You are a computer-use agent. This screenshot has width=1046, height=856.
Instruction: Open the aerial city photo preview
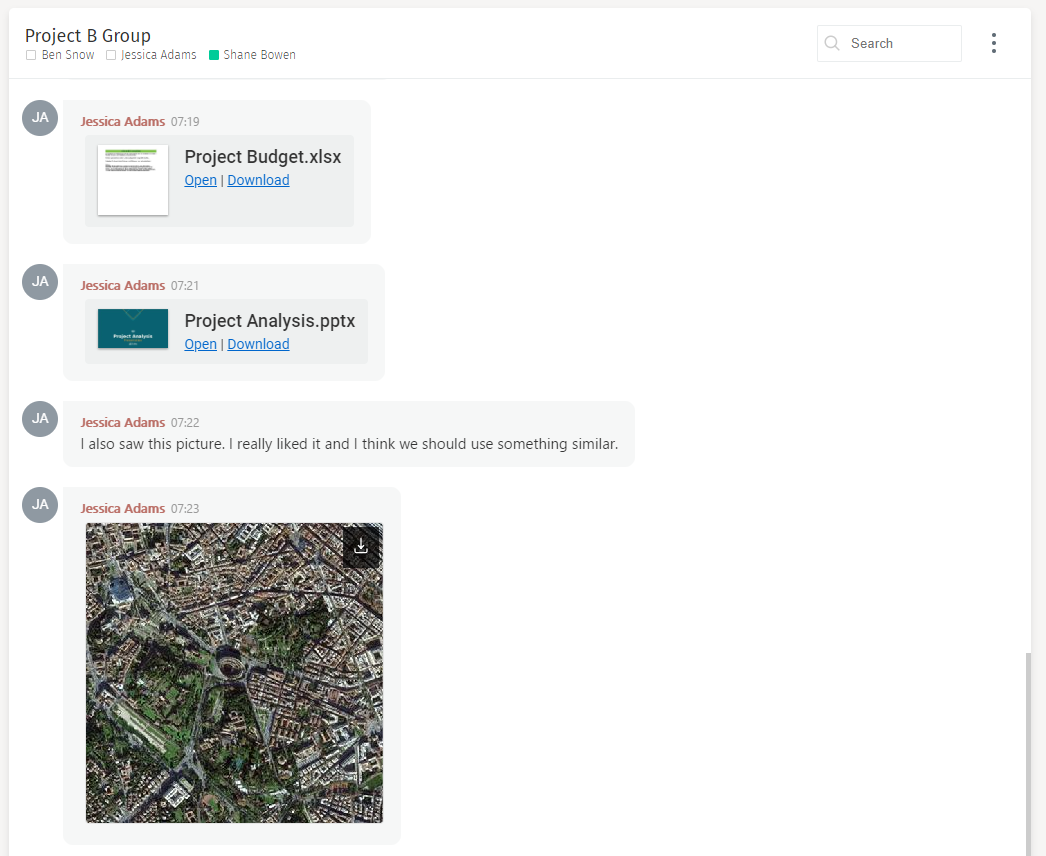(x=234, y=690)
